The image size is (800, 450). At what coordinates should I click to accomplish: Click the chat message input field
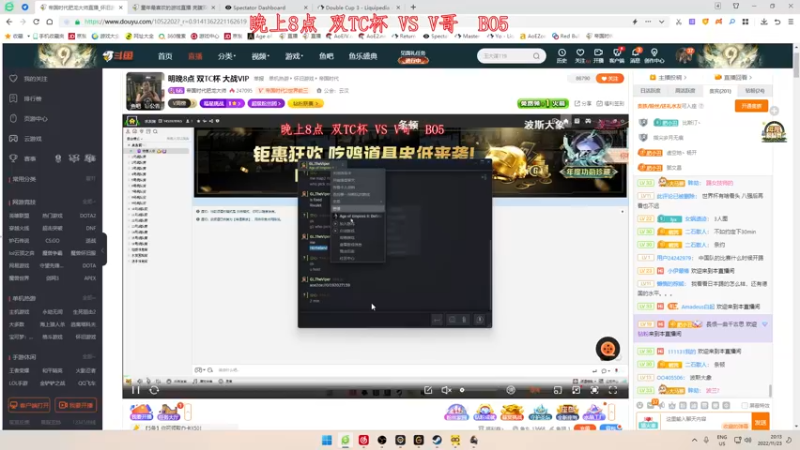[x=707, y=421]
